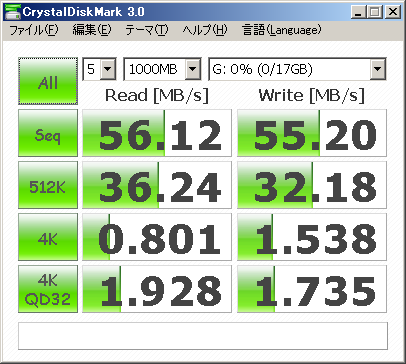Select the Seq write result 55.20

[312, 133]
